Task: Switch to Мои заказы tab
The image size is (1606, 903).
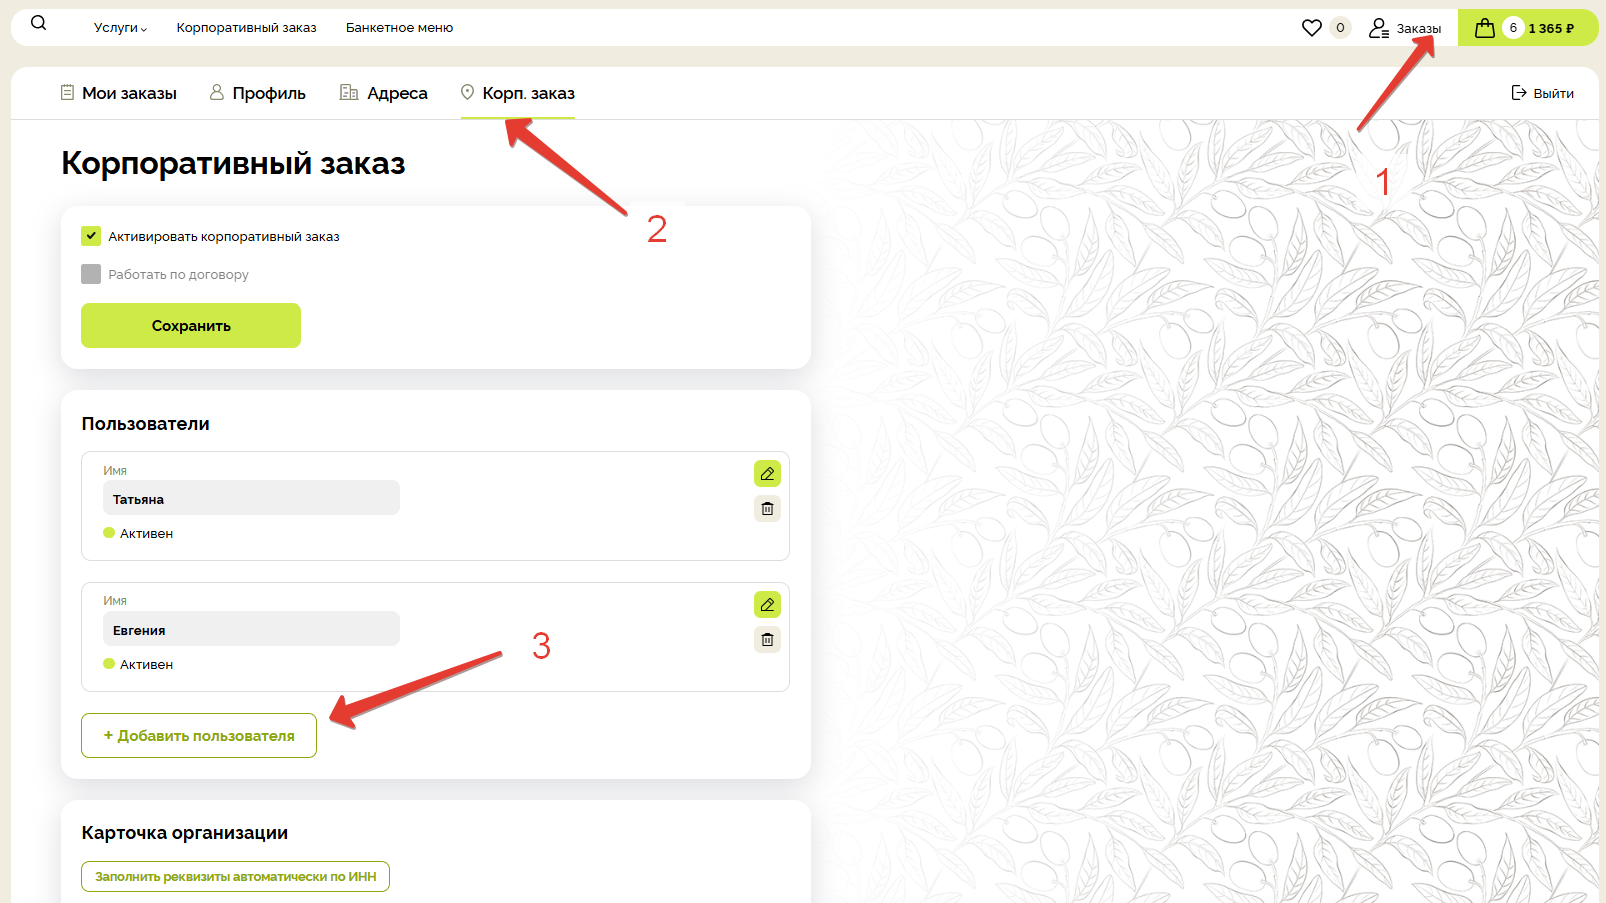Action: pos(119,93)
